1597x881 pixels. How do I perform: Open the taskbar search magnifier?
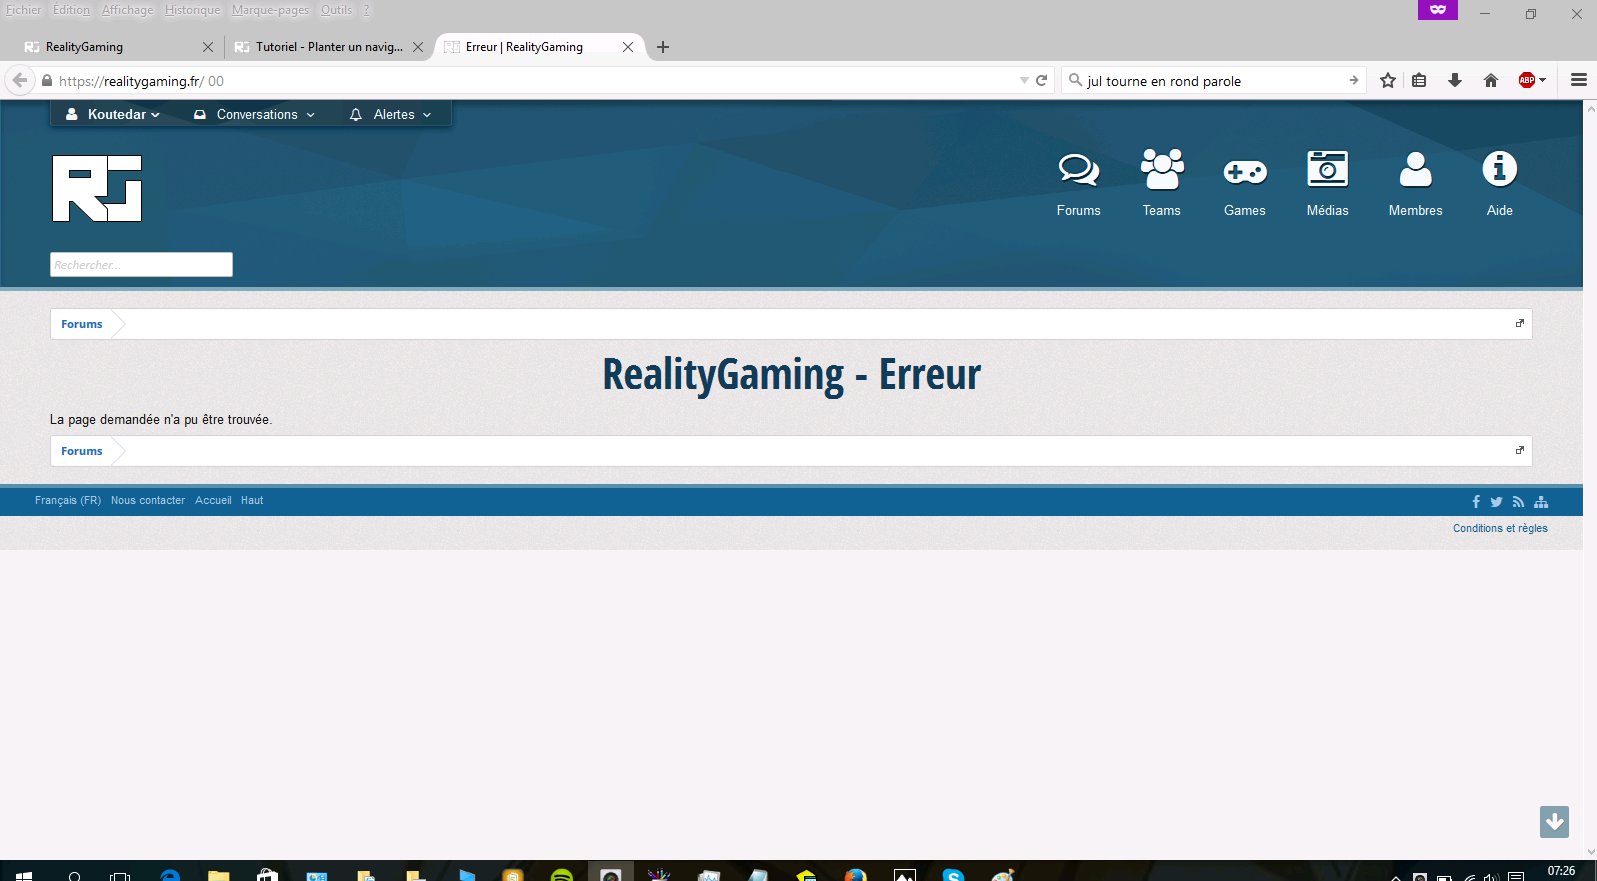click(x=75, y=874)
